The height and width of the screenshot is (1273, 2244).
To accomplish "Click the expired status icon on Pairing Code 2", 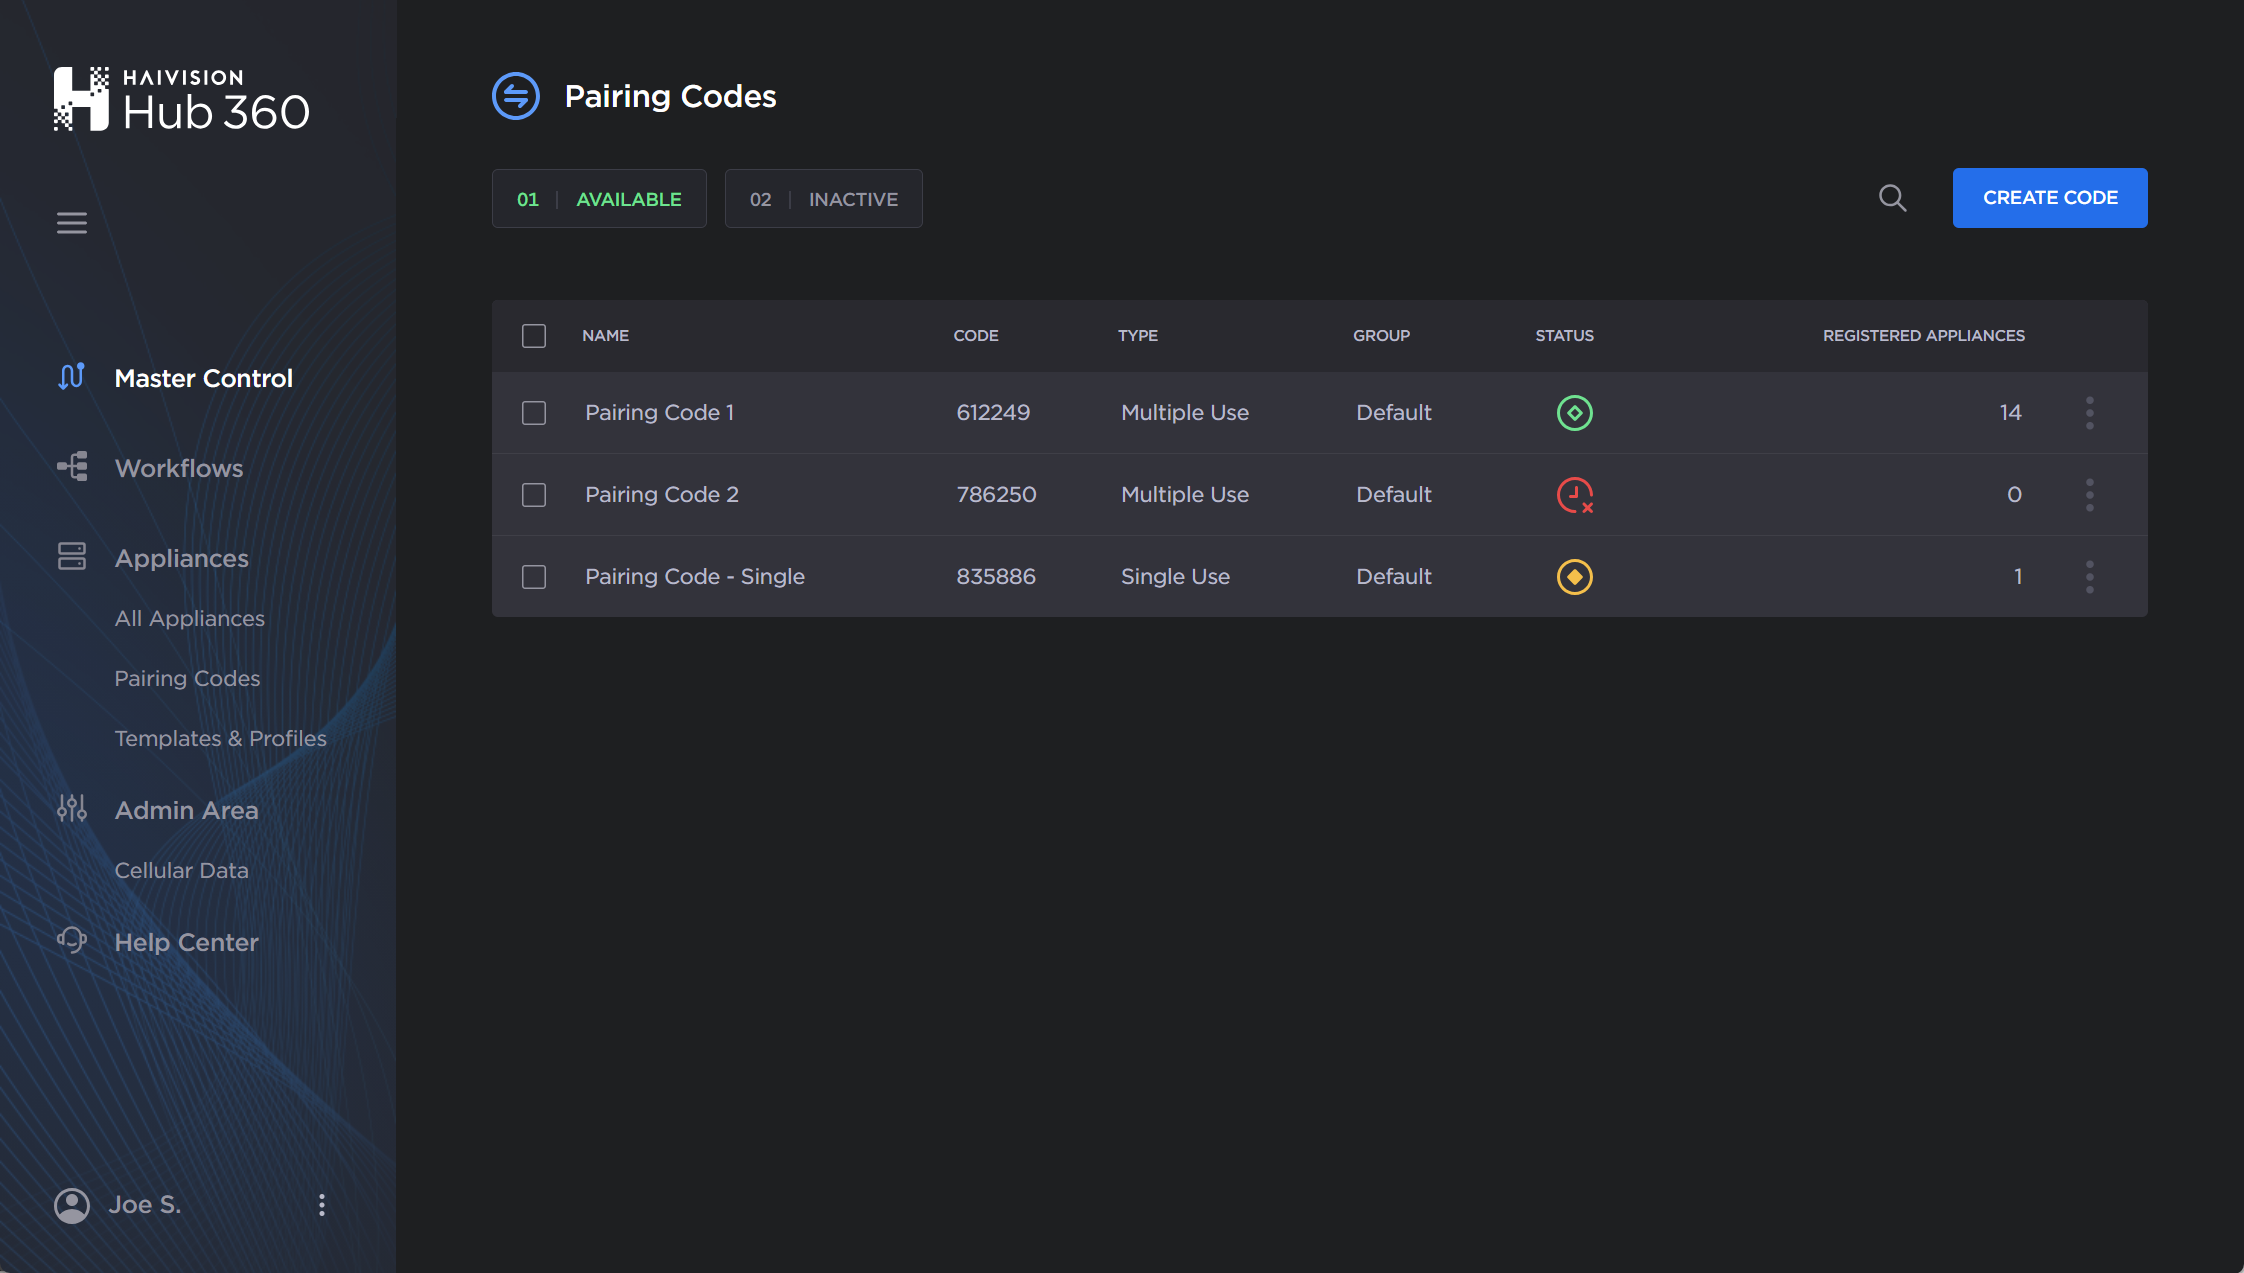I will [1573, 494].
